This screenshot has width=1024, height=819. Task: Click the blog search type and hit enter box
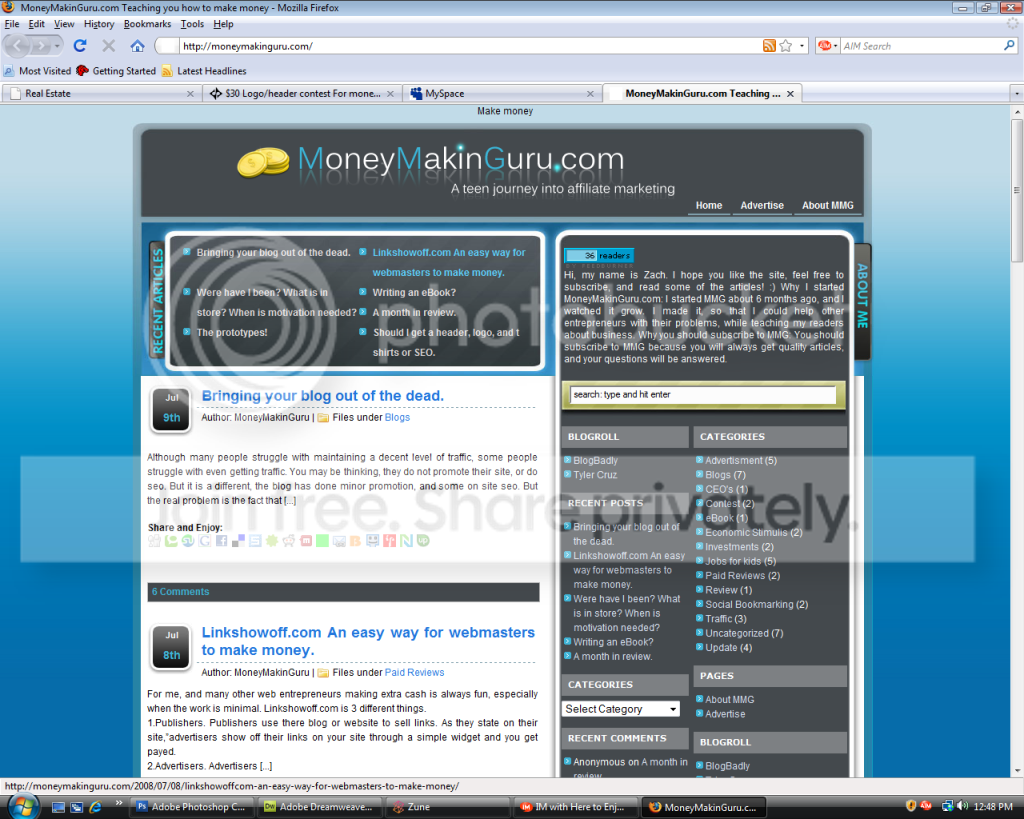pyautogui.click(x=703, y=394)
